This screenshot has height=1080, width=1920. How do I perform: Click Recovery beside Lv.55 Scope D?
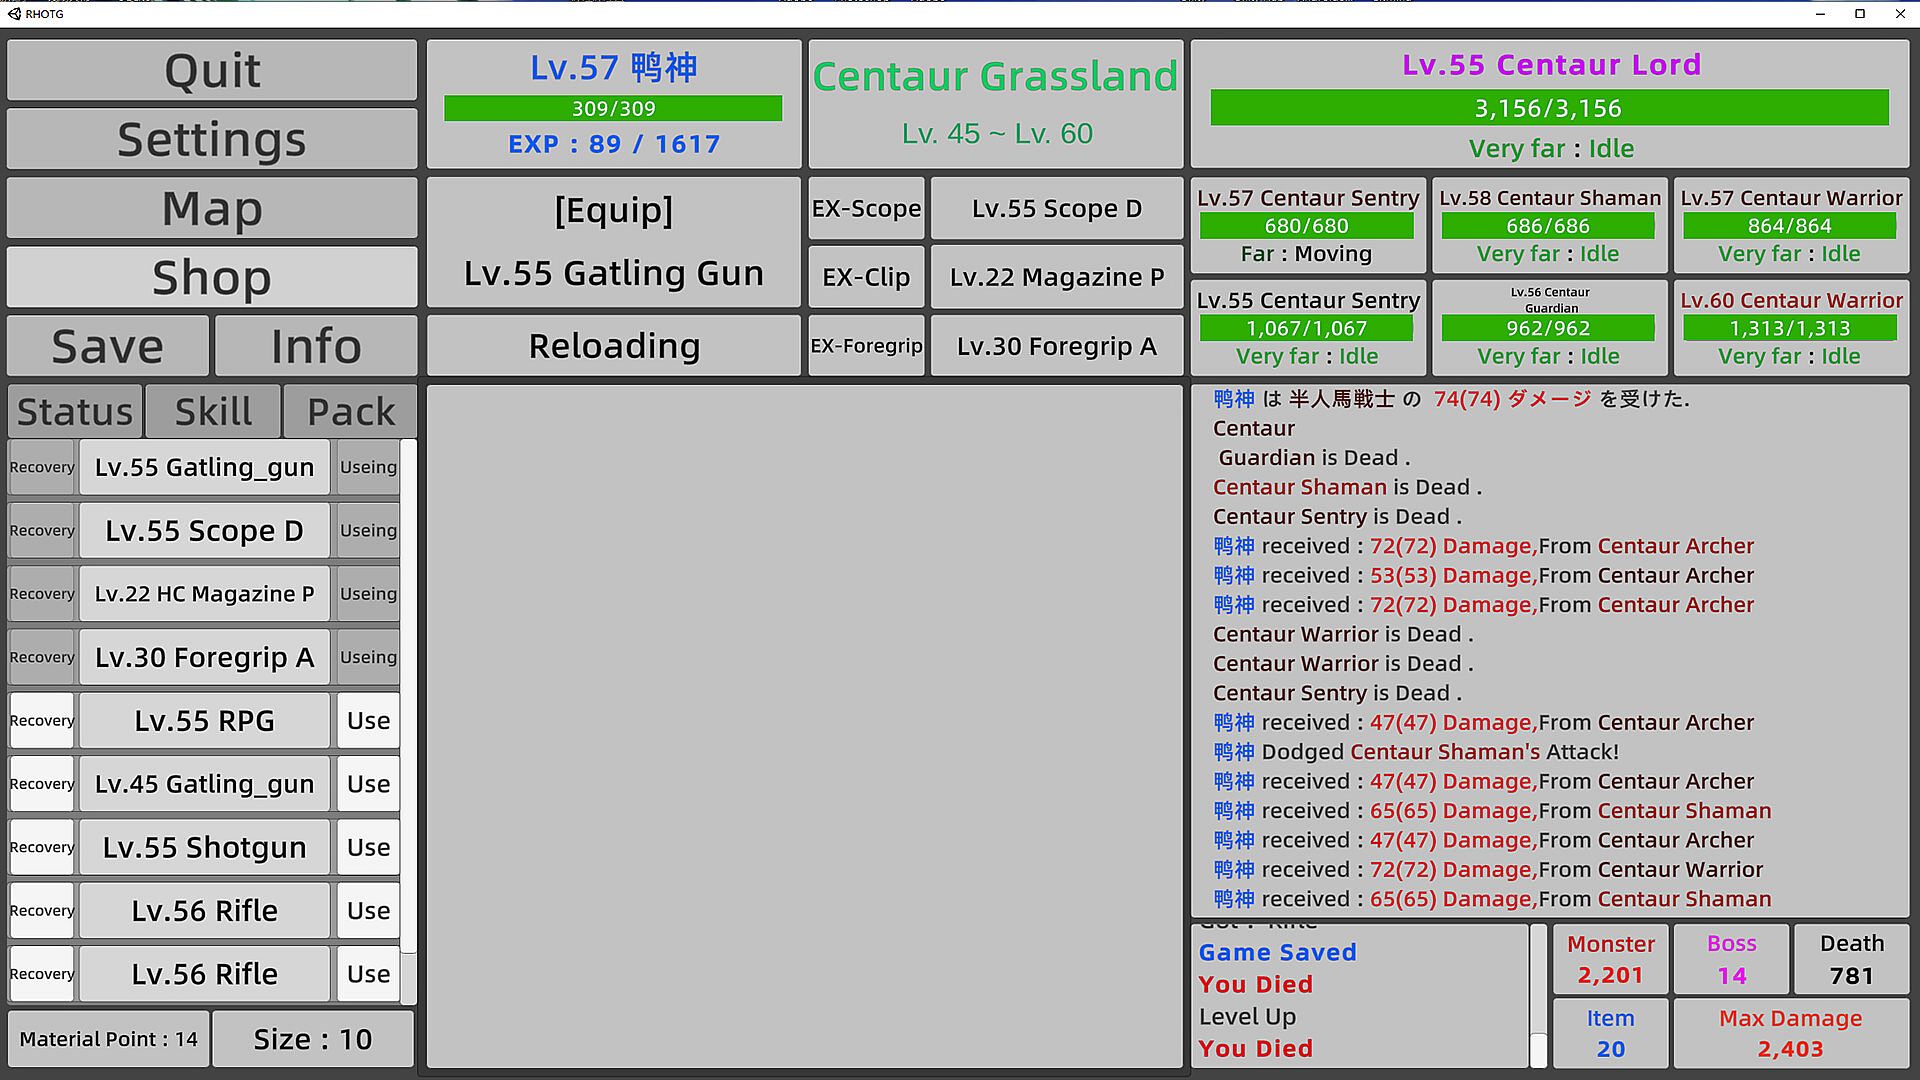click(42, 531)
